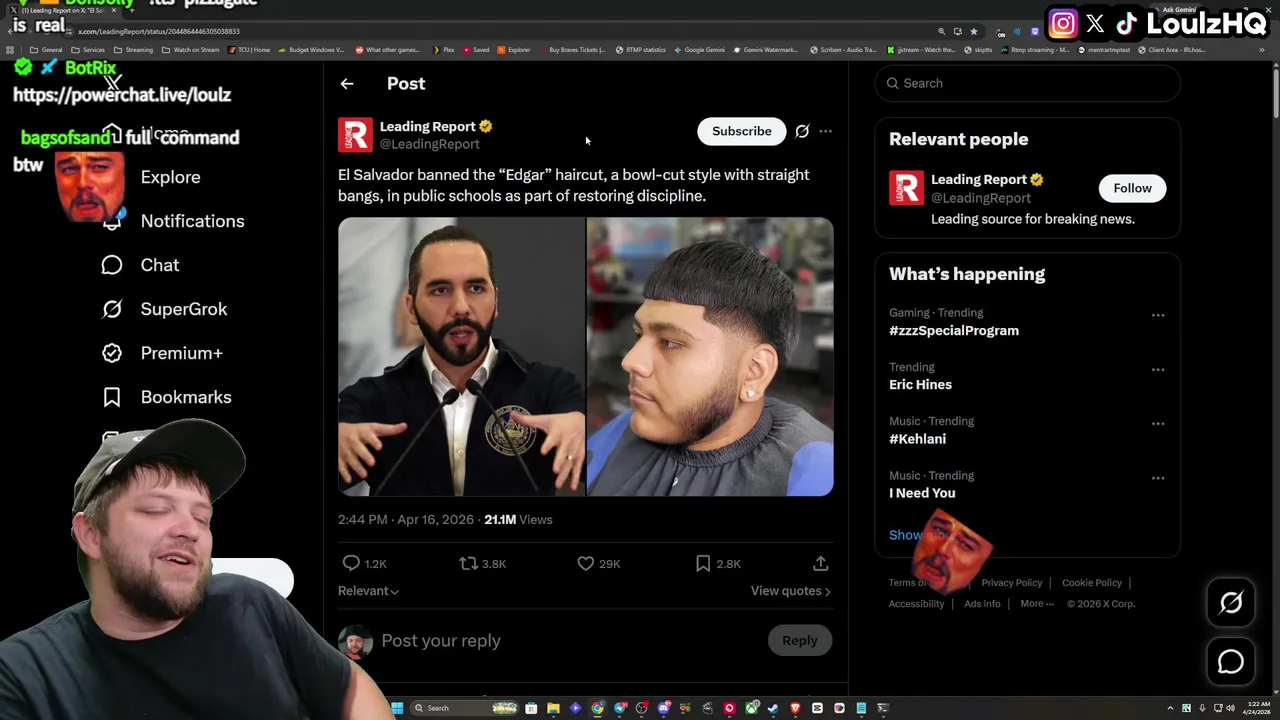
Task: Open more options for #zzzSpecialProgram trend
Action: pyautogui.click(x=1157, y=315)
